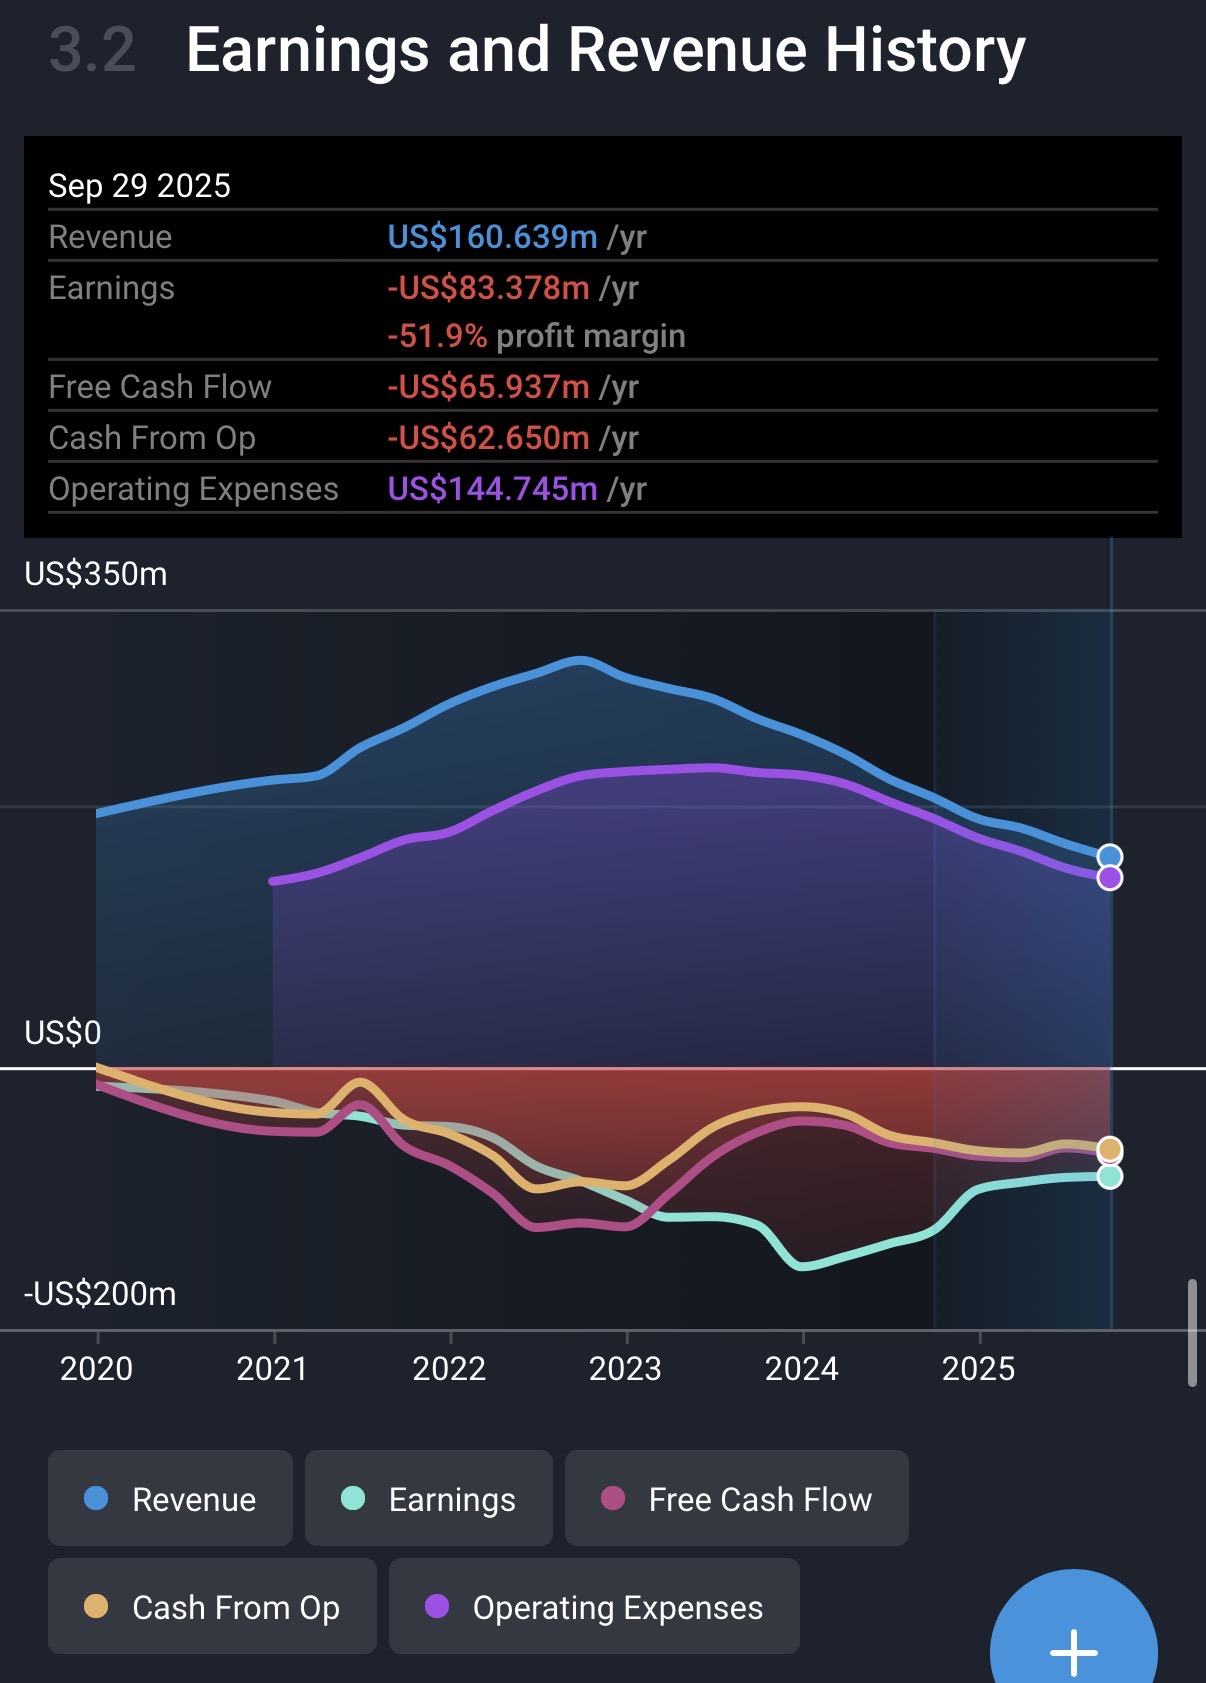Tap the blue plus floating button
The image size is (1206, 1683).
click(1073, 1640)
